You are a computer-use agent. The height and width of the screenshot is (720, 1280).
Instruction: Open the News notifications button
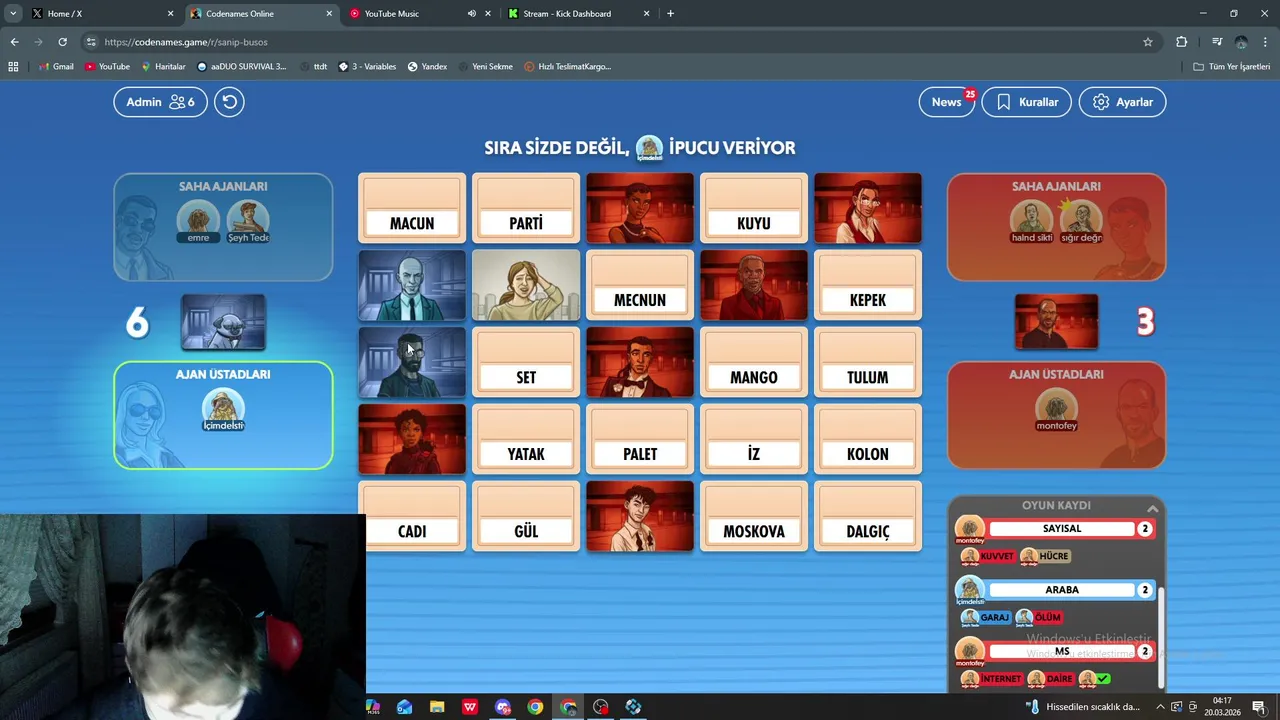pos(946,102)
